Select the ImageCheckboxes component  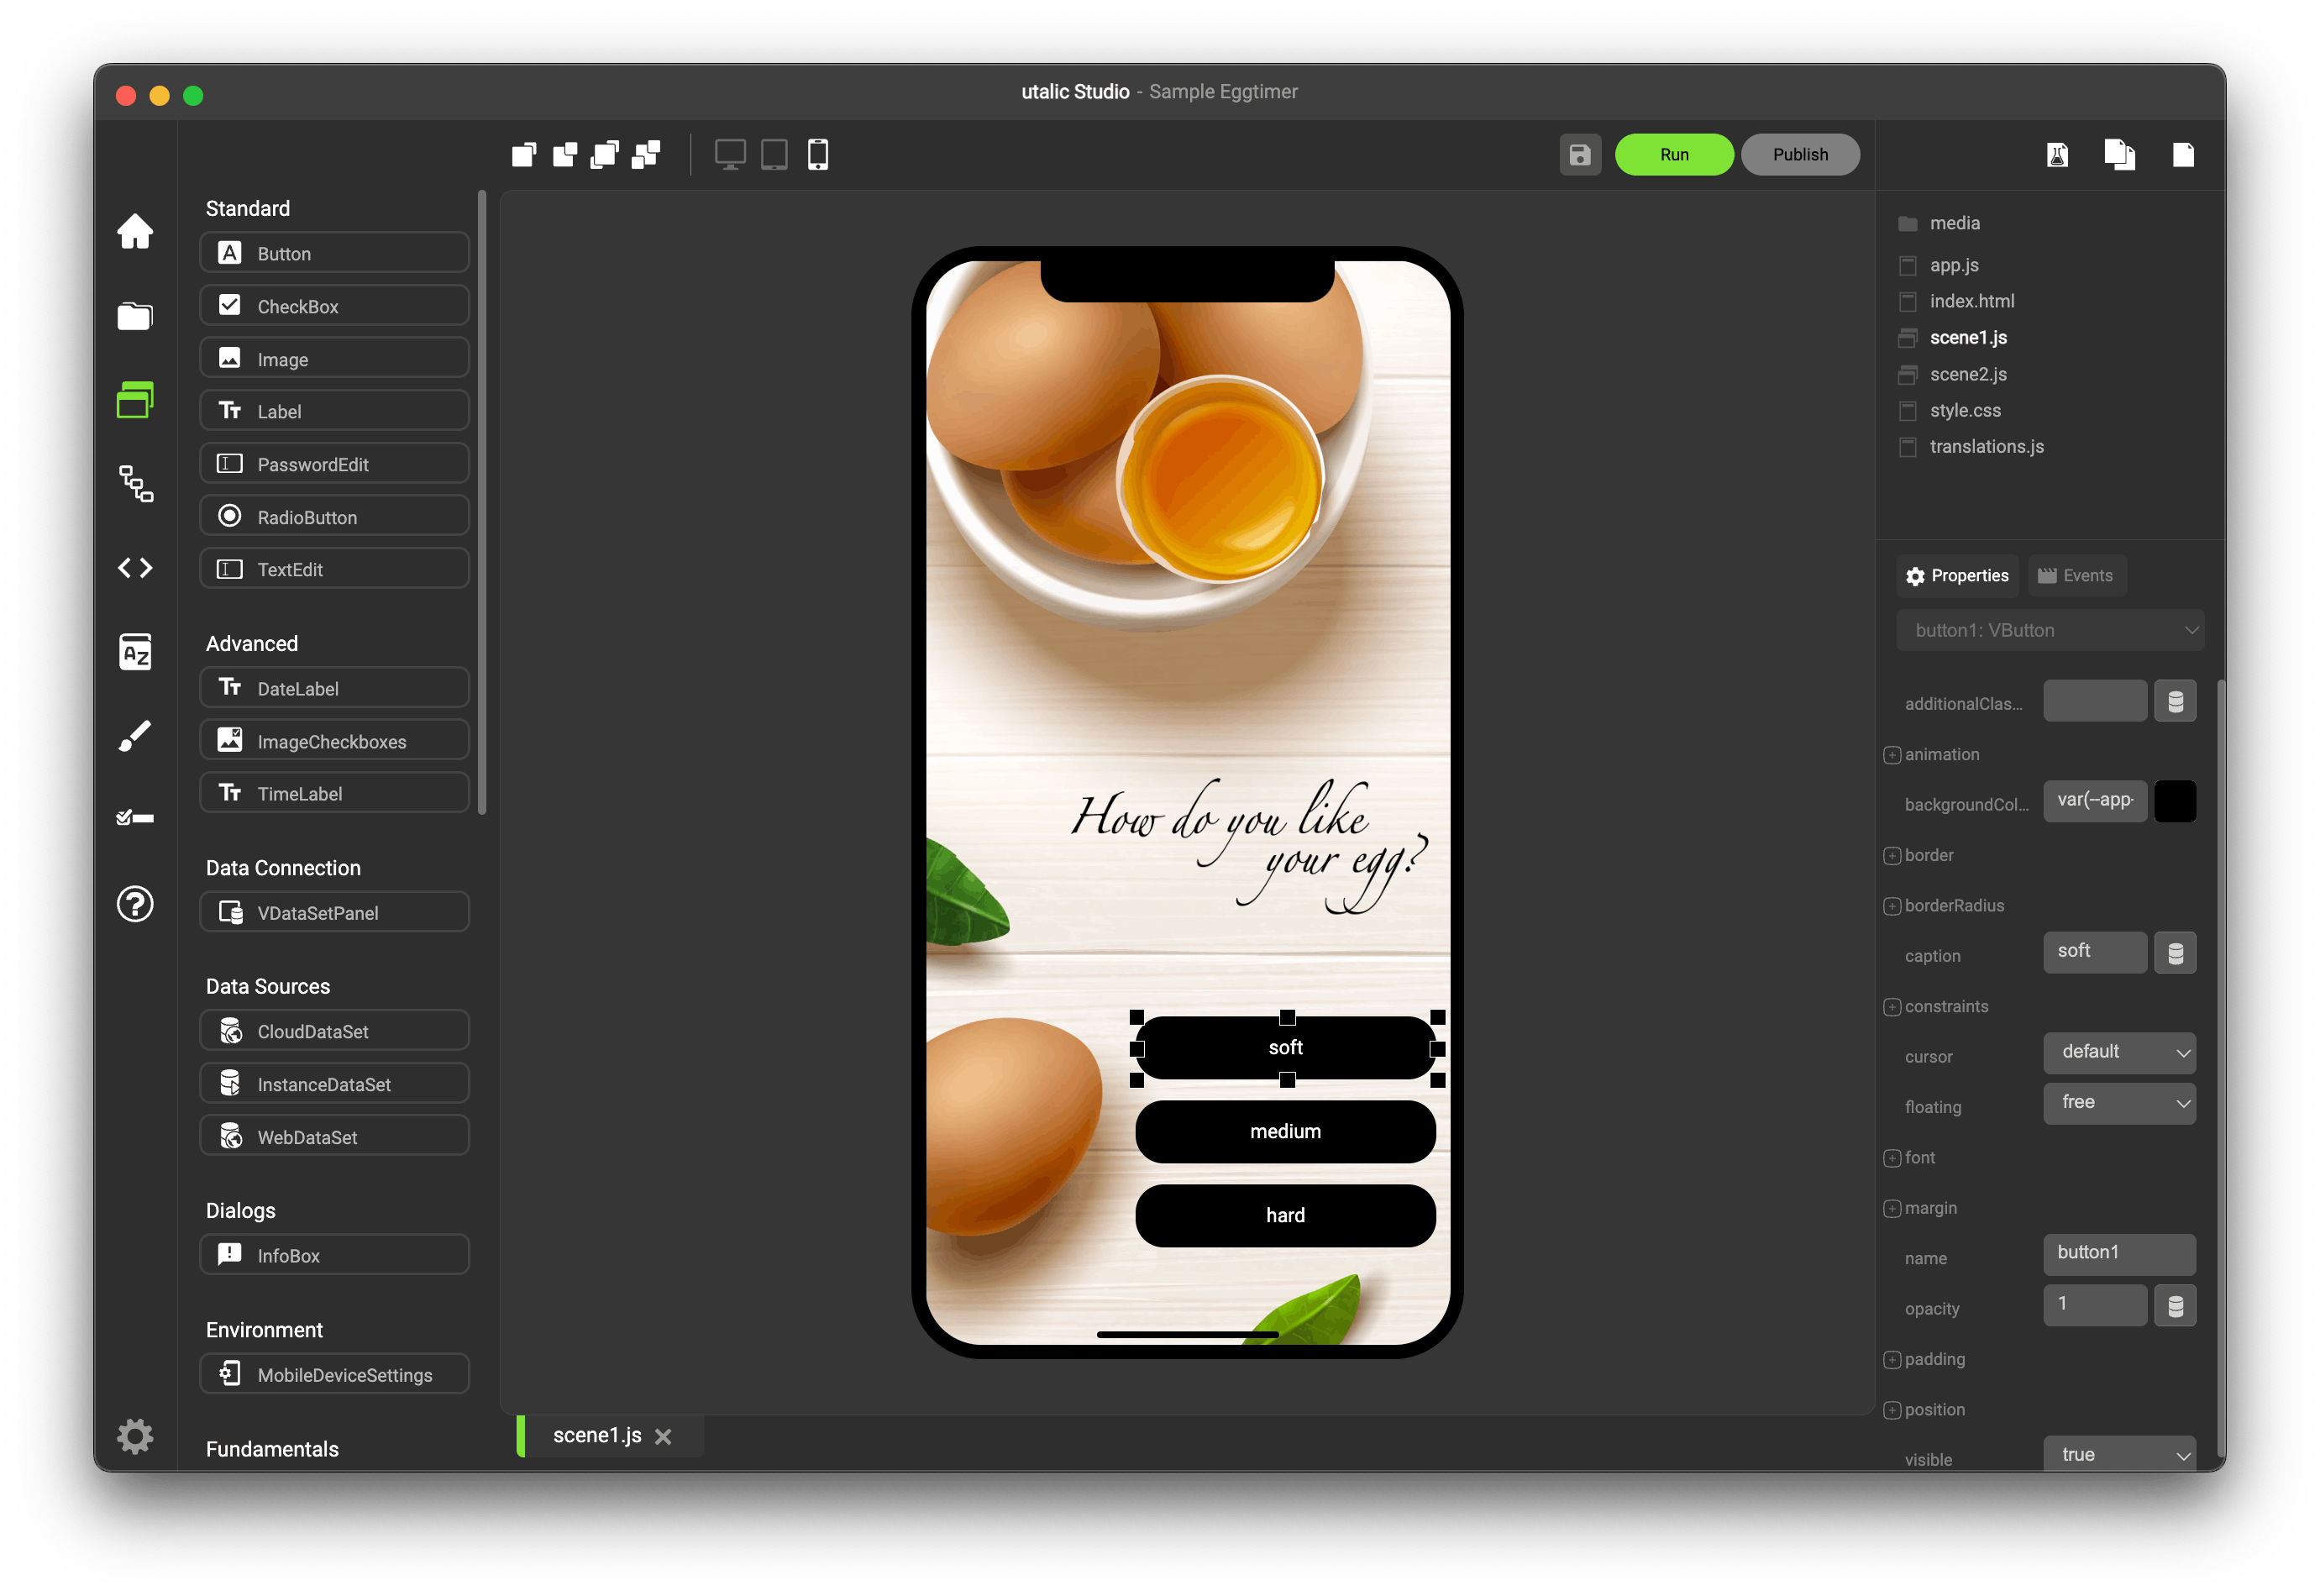click(334, 741)
